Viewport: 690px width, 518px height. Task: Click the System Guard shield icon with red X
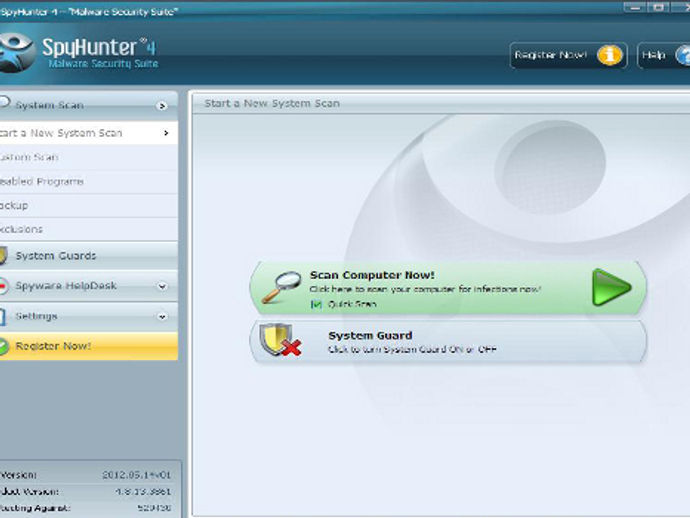click(x=280, y=341)
